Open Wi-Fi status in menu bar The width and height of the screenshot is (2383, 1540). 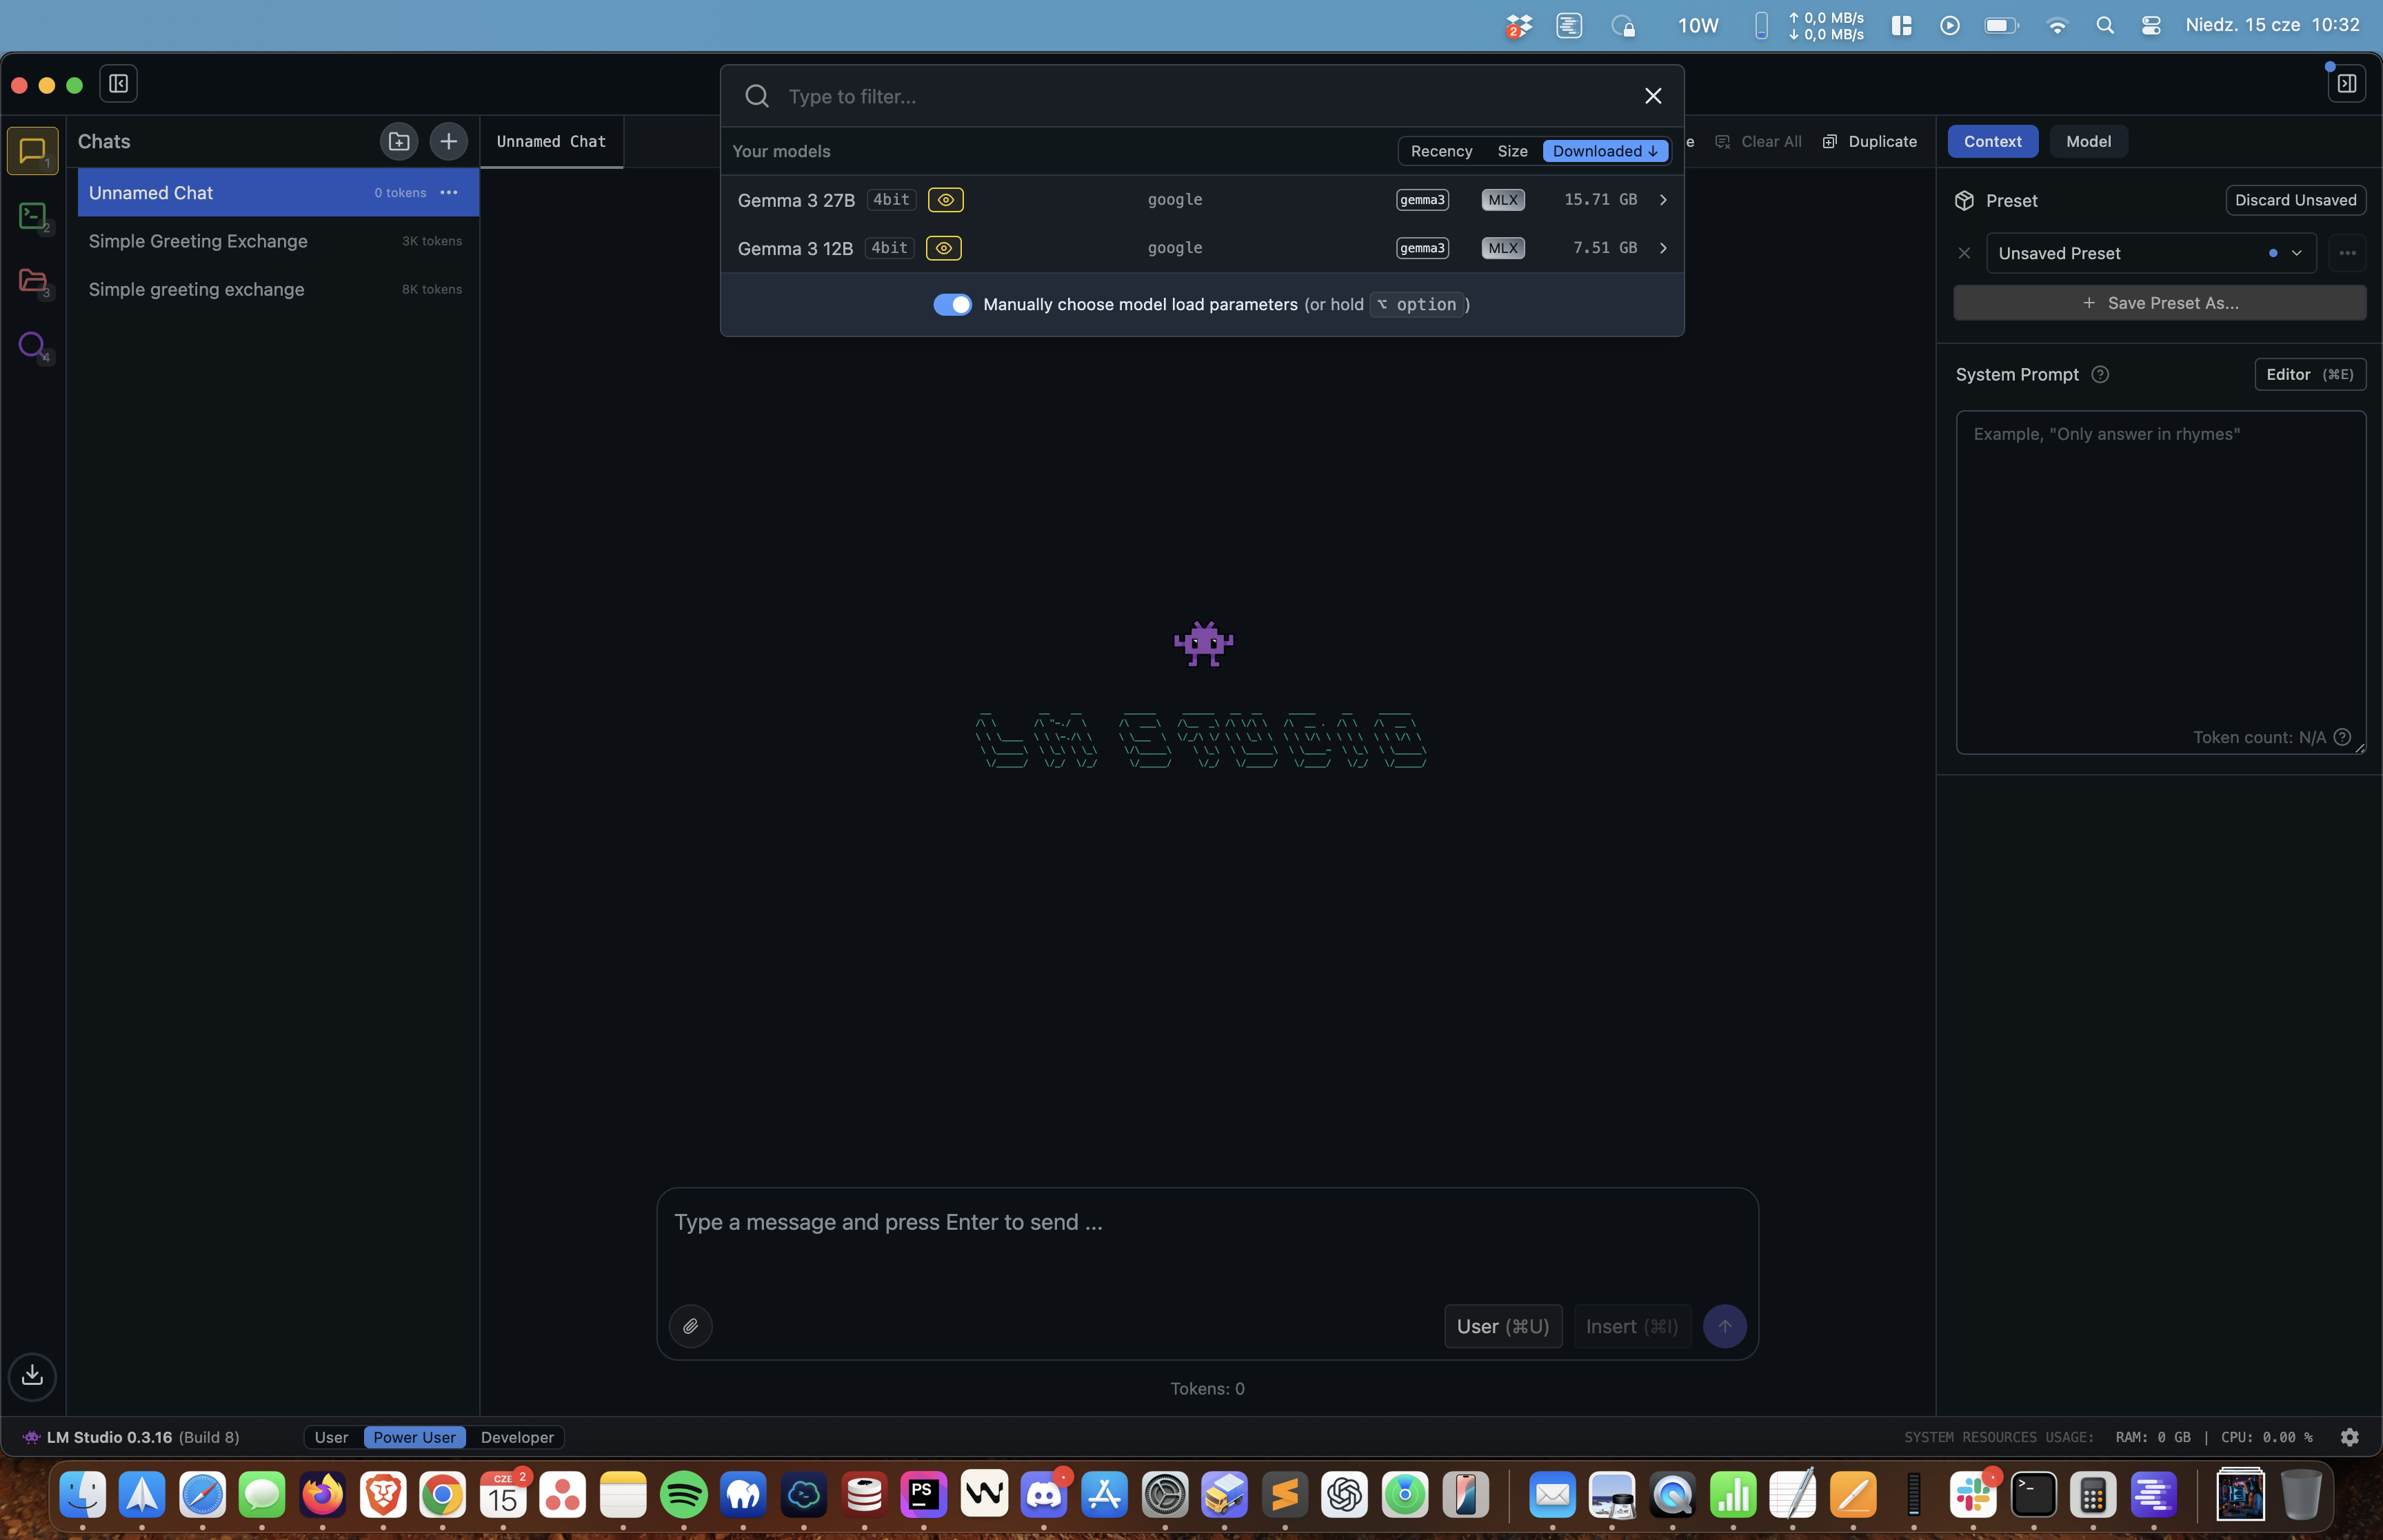(2057, 26)
